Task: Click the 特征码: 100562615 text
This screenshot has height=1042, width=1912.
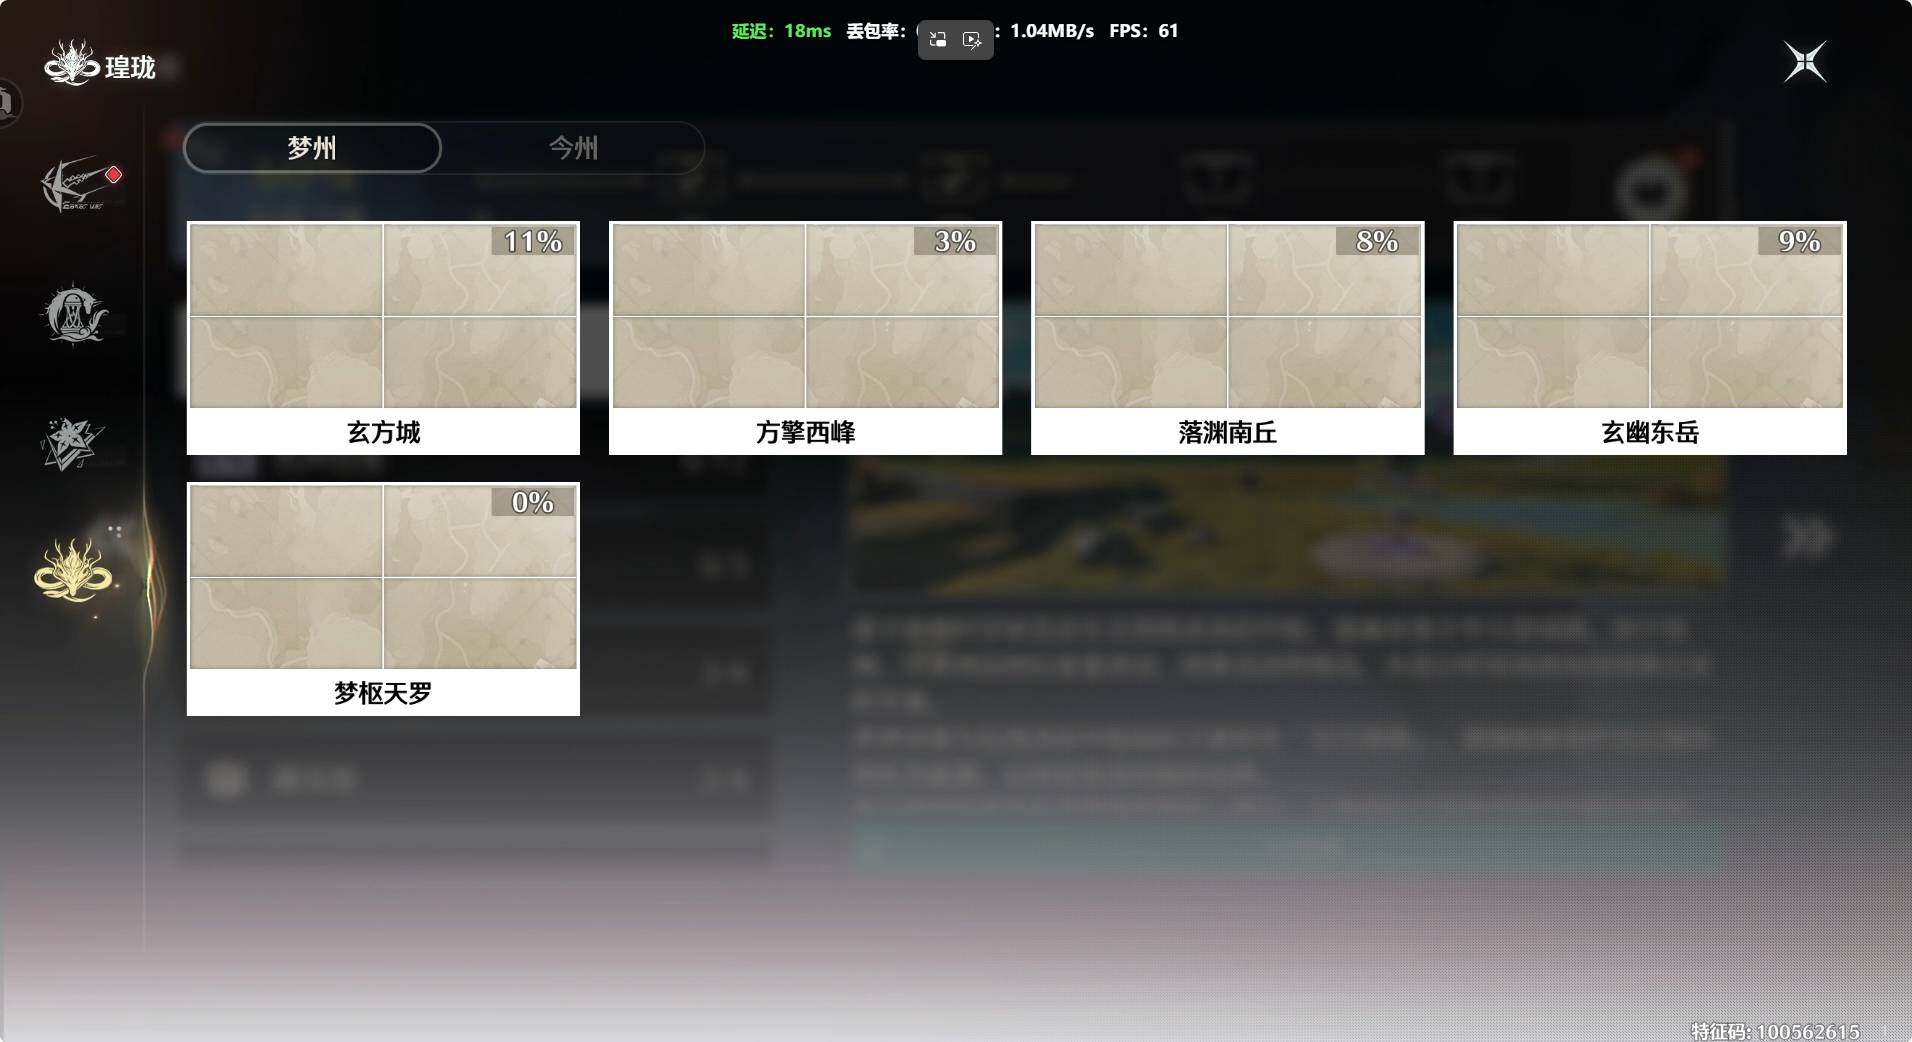Action: [1775, 1031]
